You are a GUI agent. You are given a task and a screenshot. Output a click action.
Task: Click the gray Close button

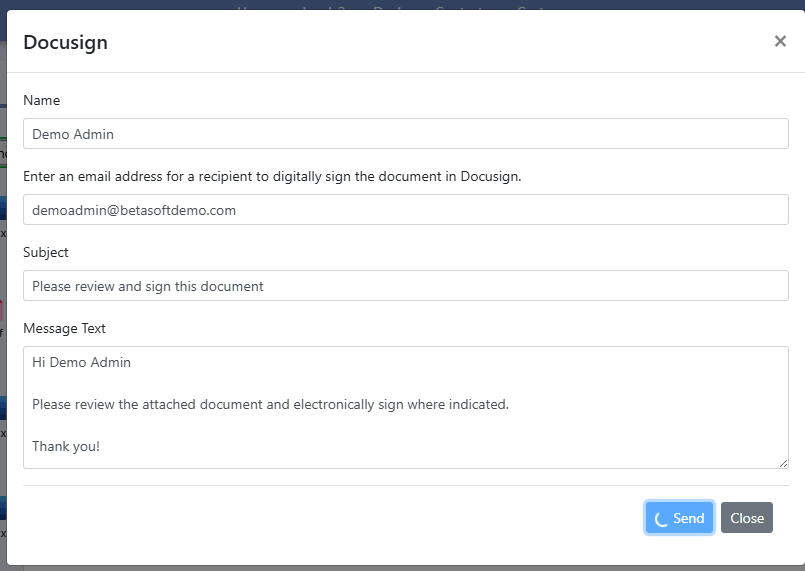(746, 518)
